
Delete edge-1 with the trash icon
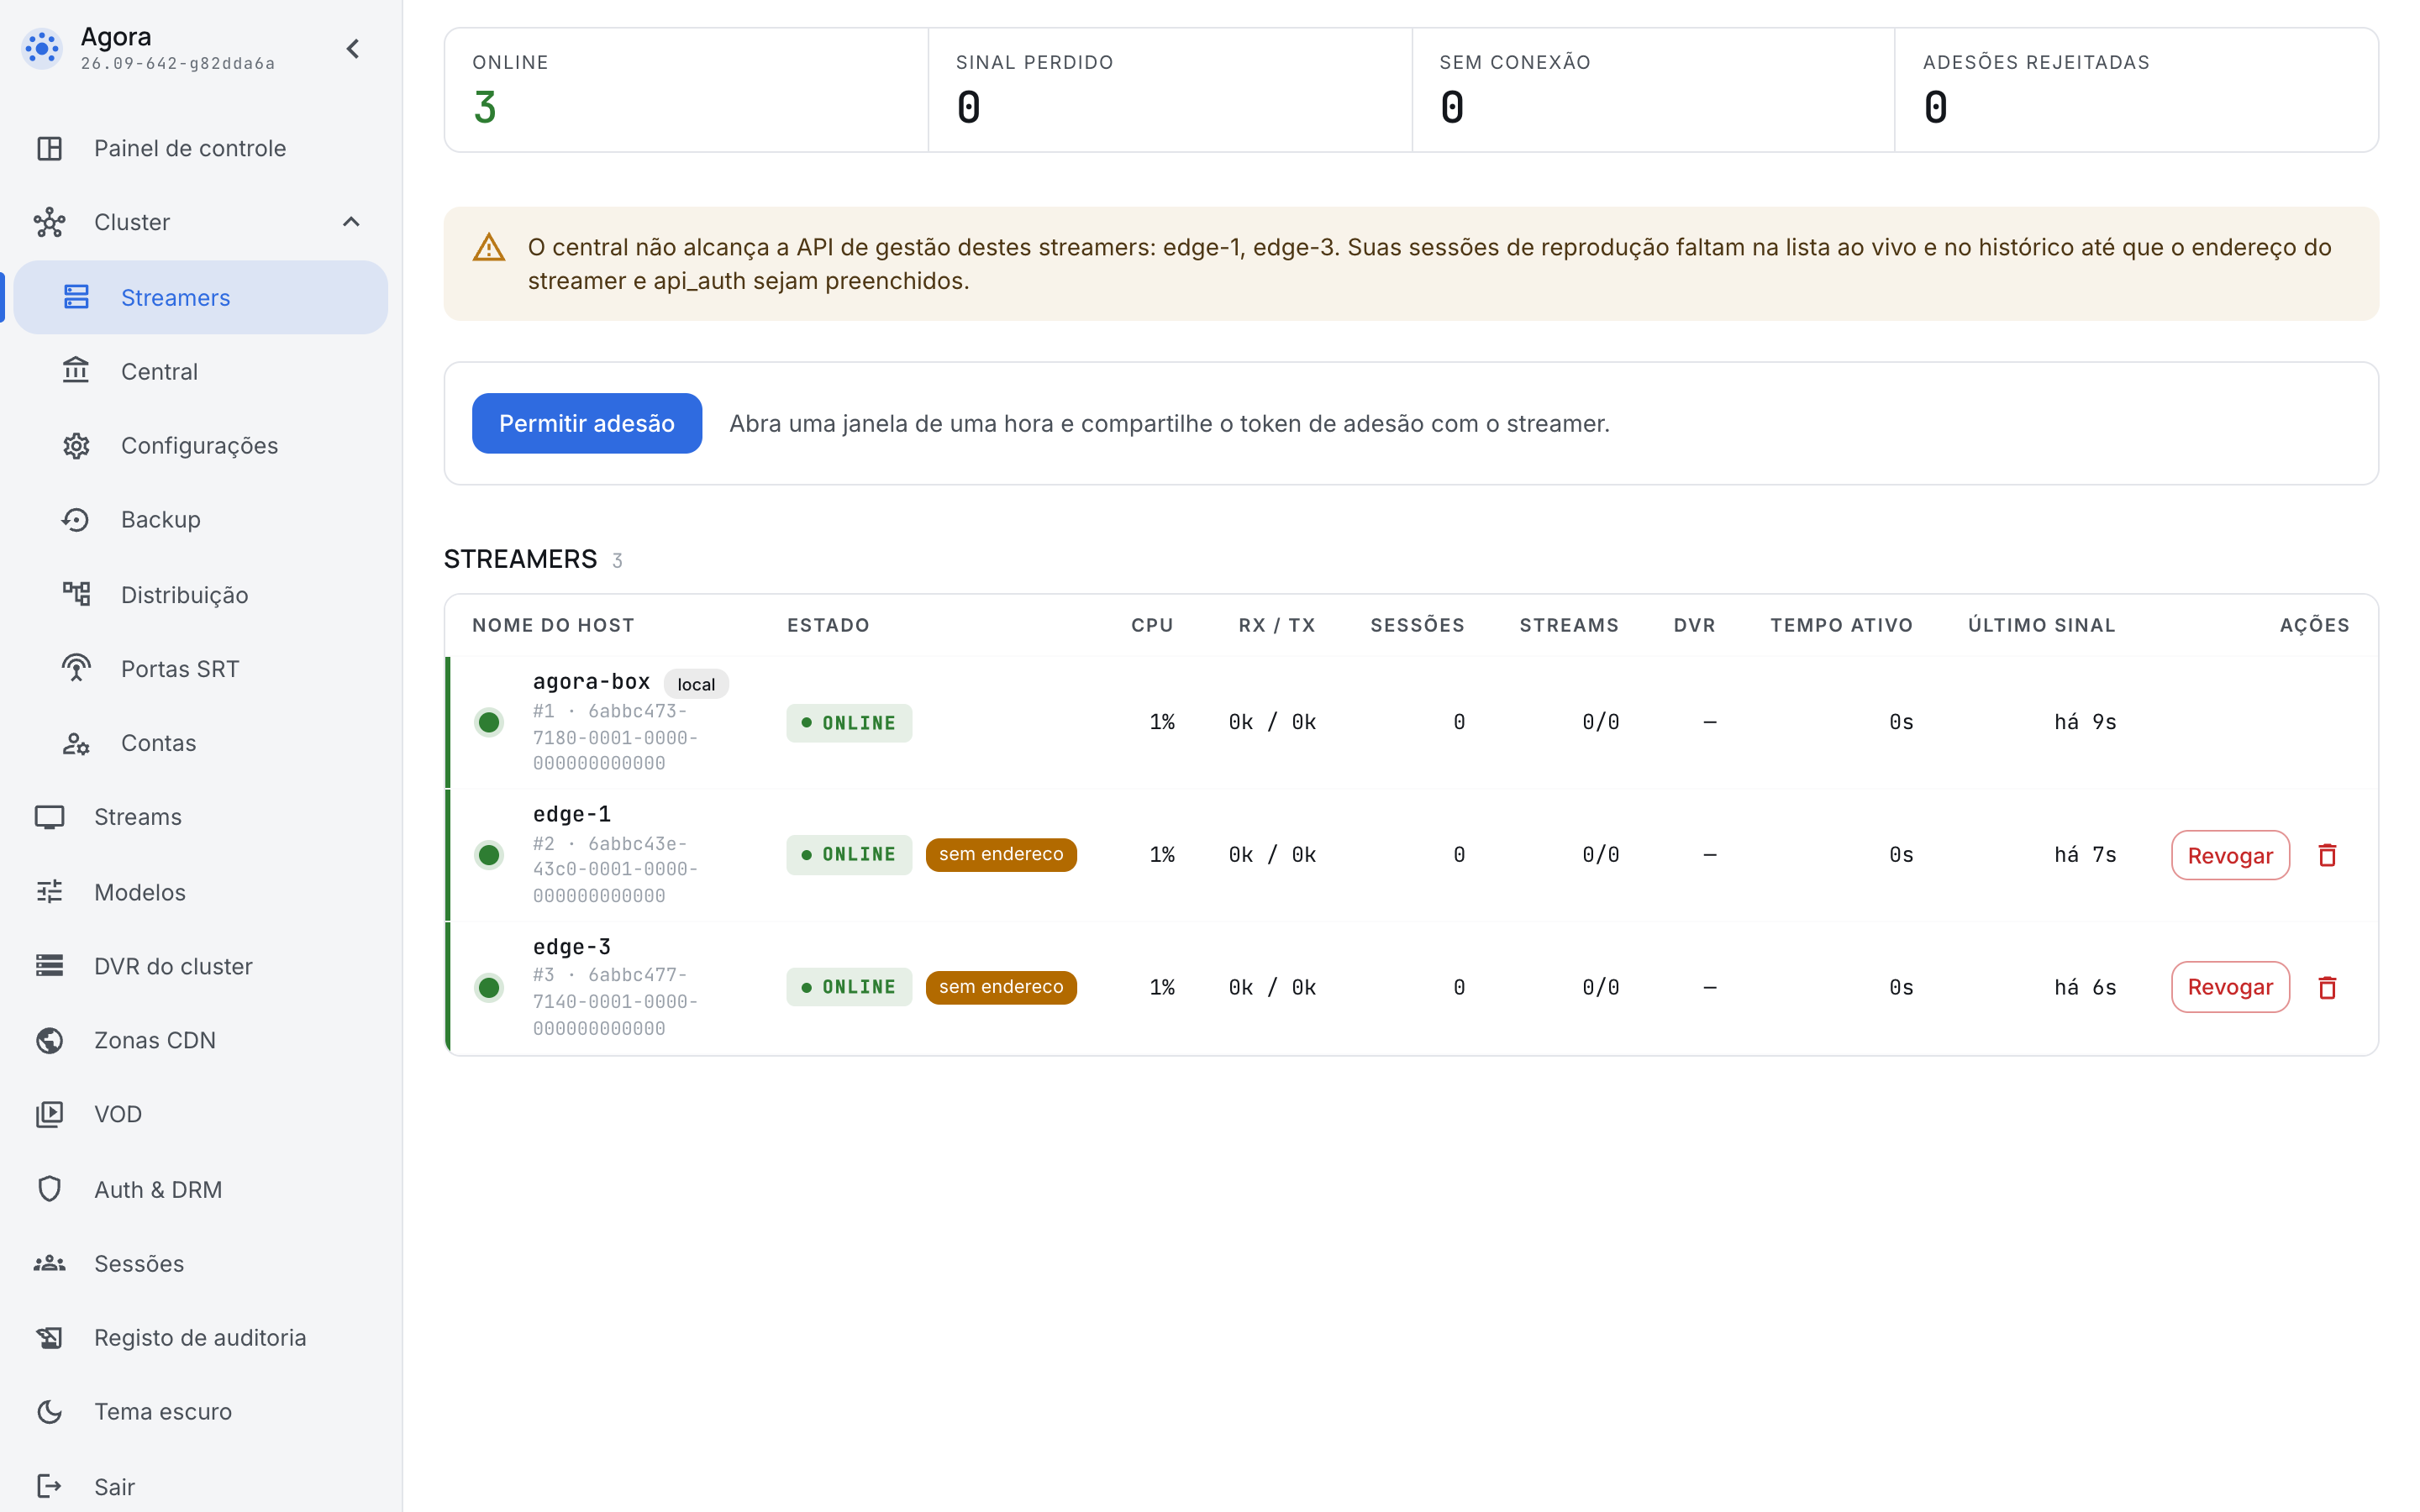tap(2327, 855)
